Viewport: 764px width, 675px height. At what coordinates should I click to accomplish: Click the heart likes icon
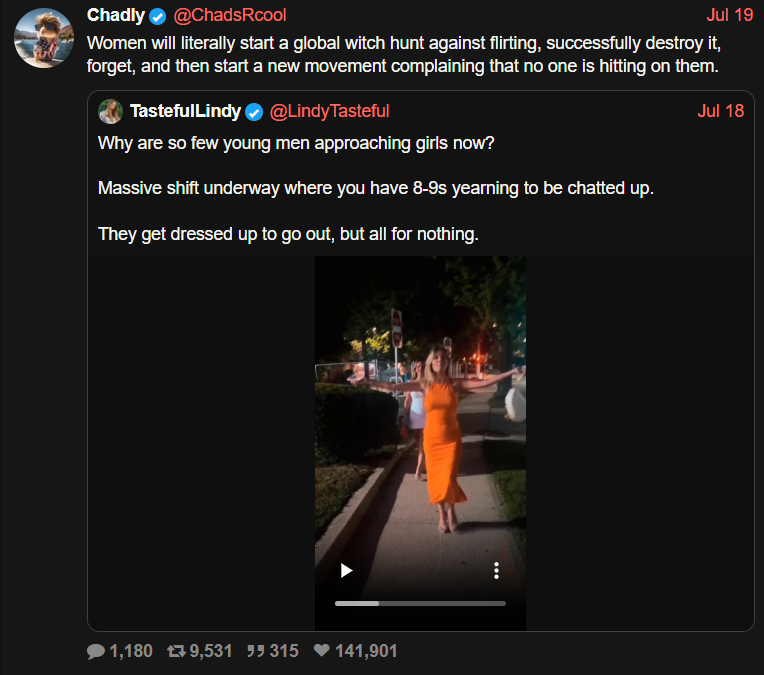point(322,650)
